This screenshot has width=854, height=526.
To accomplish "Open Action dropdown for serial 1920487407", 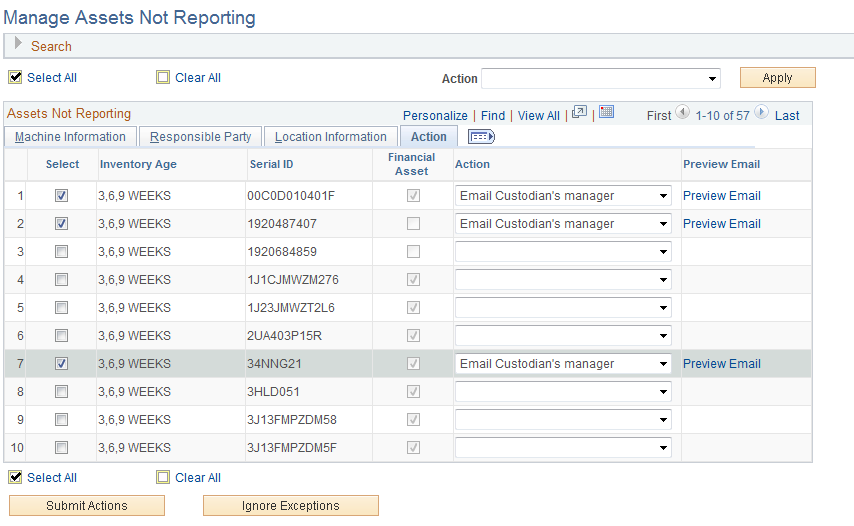I will click(x=563, y=224).
